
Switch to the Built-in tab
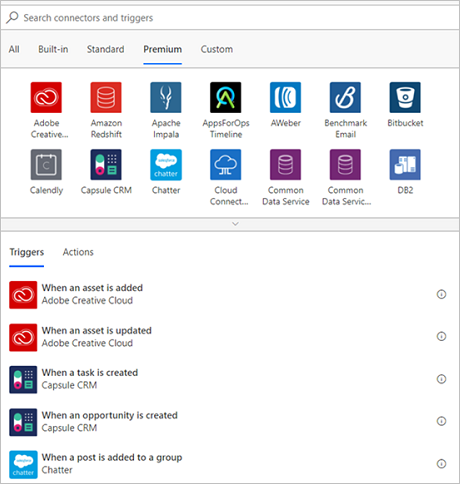coord(53,49)
